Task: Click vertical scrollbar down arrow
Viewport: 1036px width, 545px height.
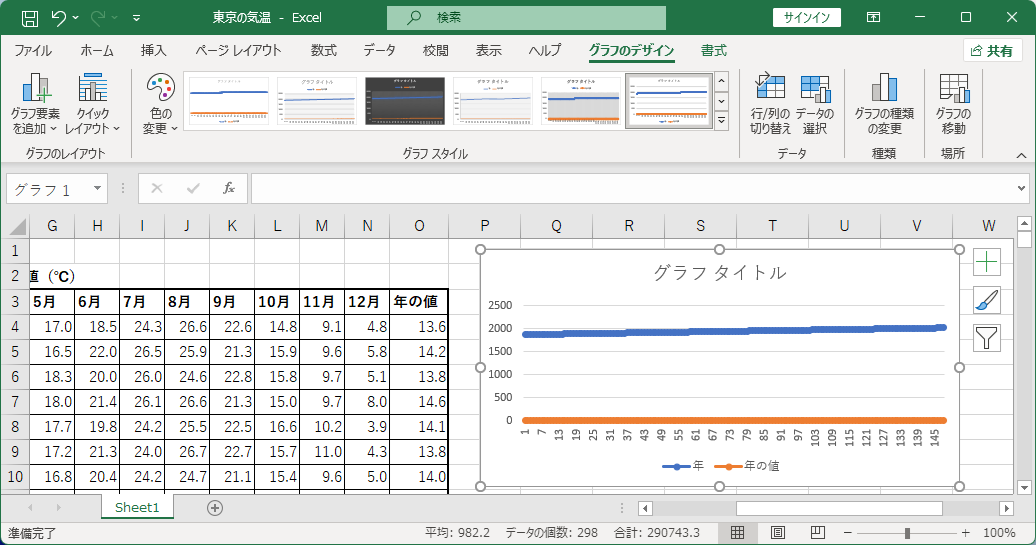Action: 1024,488
